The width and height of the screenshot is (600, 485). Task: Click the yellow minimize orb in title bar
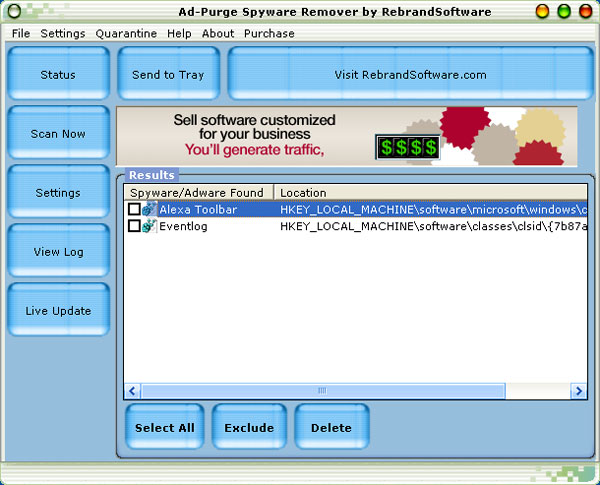(542, 11)
